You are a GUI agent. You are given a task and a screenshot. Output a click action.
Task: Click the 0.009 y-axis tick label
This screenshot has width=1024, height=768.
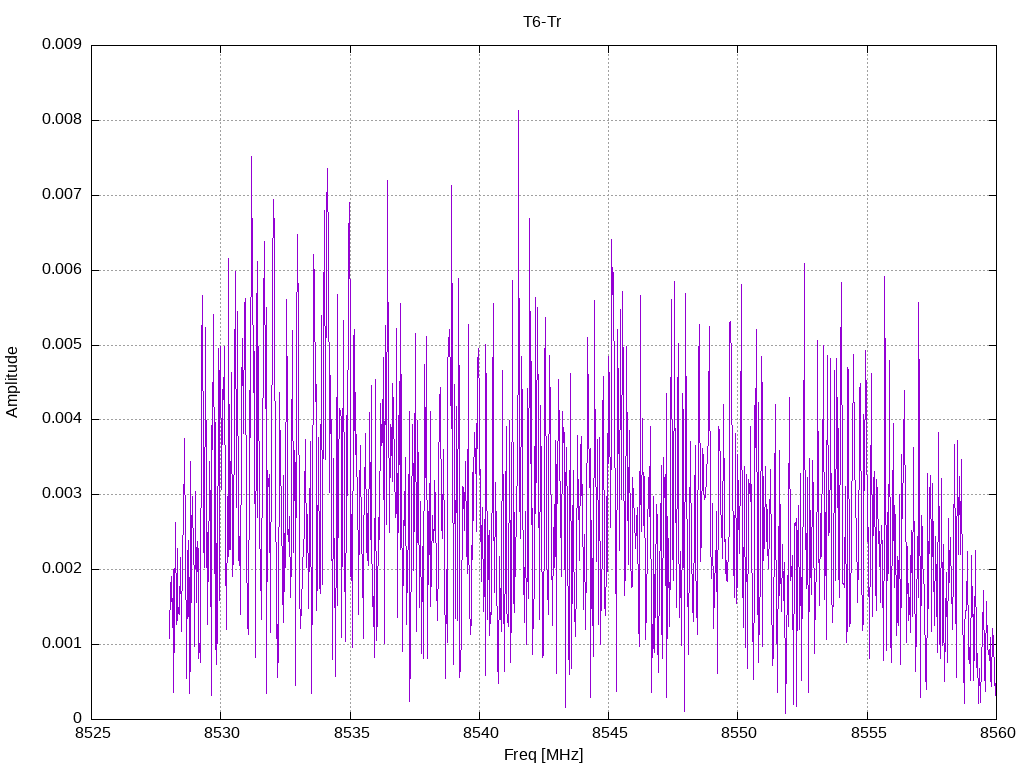click(62, 44)
